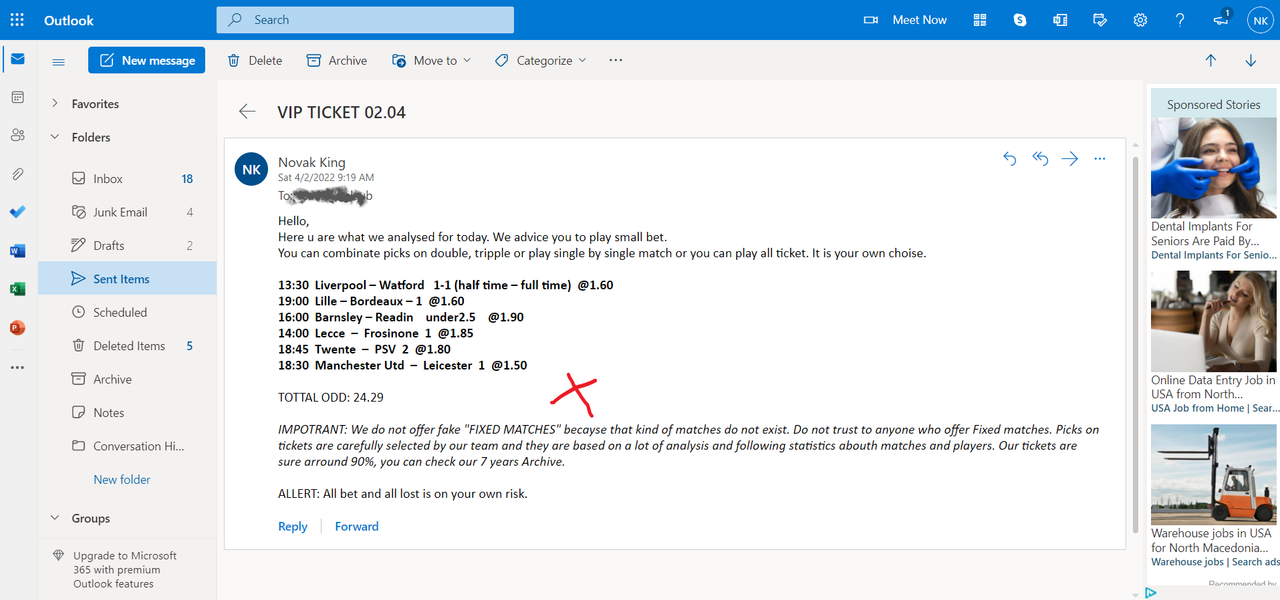Screen dimensions: 1280x600
Task: Click the AdChoices triangle icon
Action: (1151, 593)
